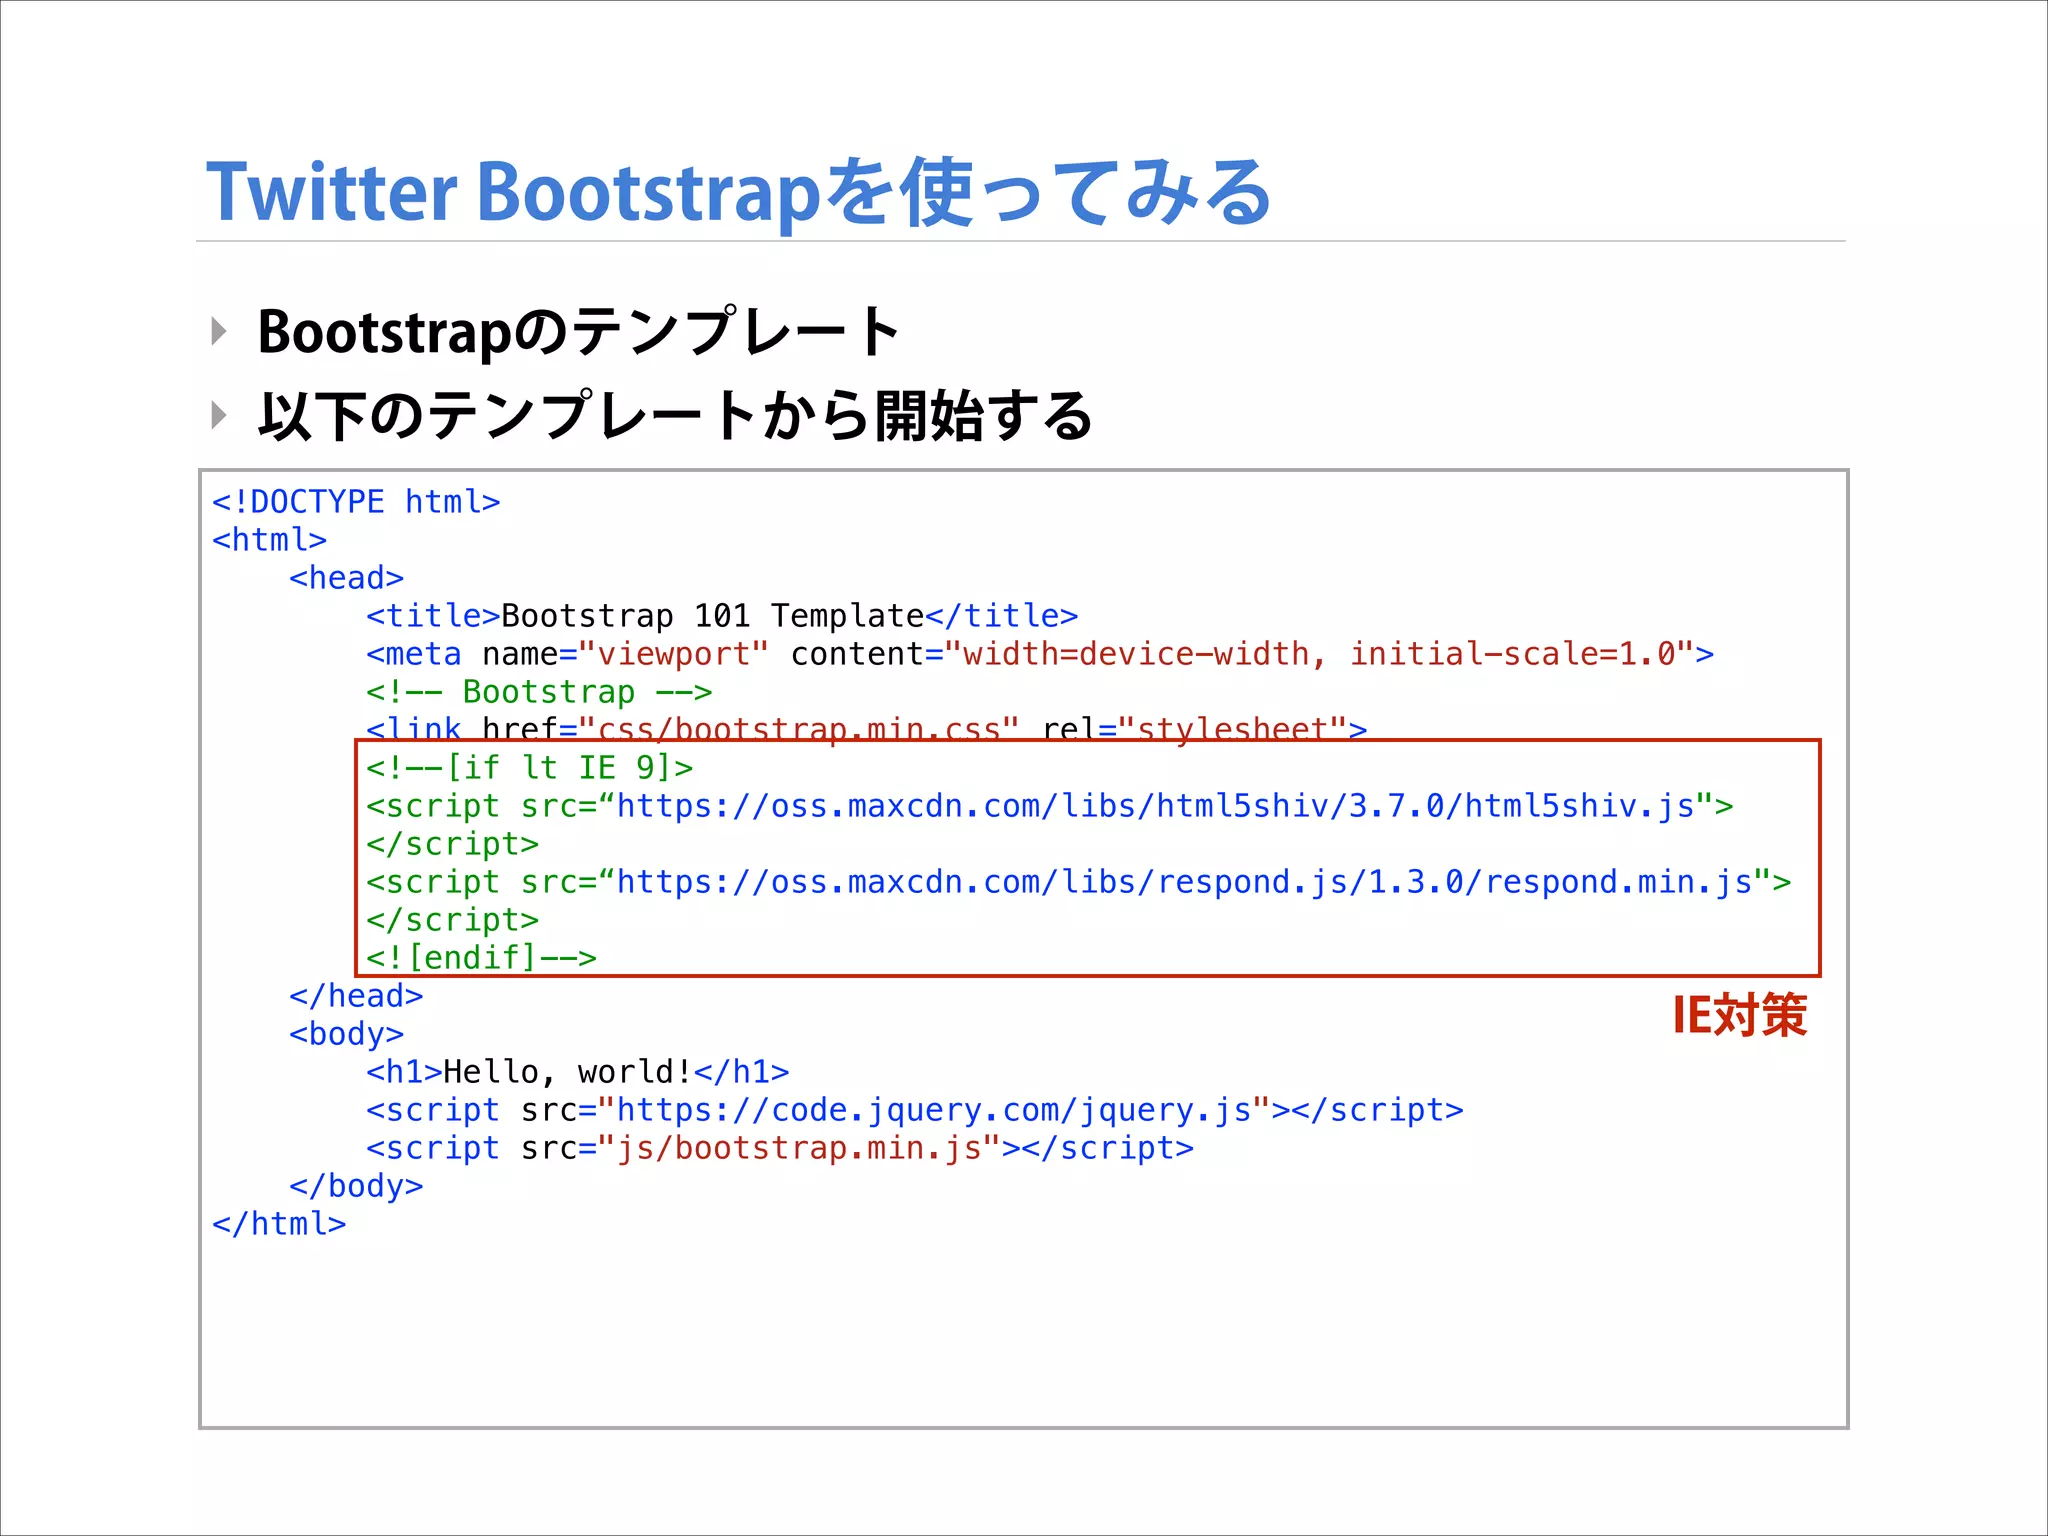2048x1536 pixels.
Task: Click the closing '</body>' tag line
Action: [356, 1185]
